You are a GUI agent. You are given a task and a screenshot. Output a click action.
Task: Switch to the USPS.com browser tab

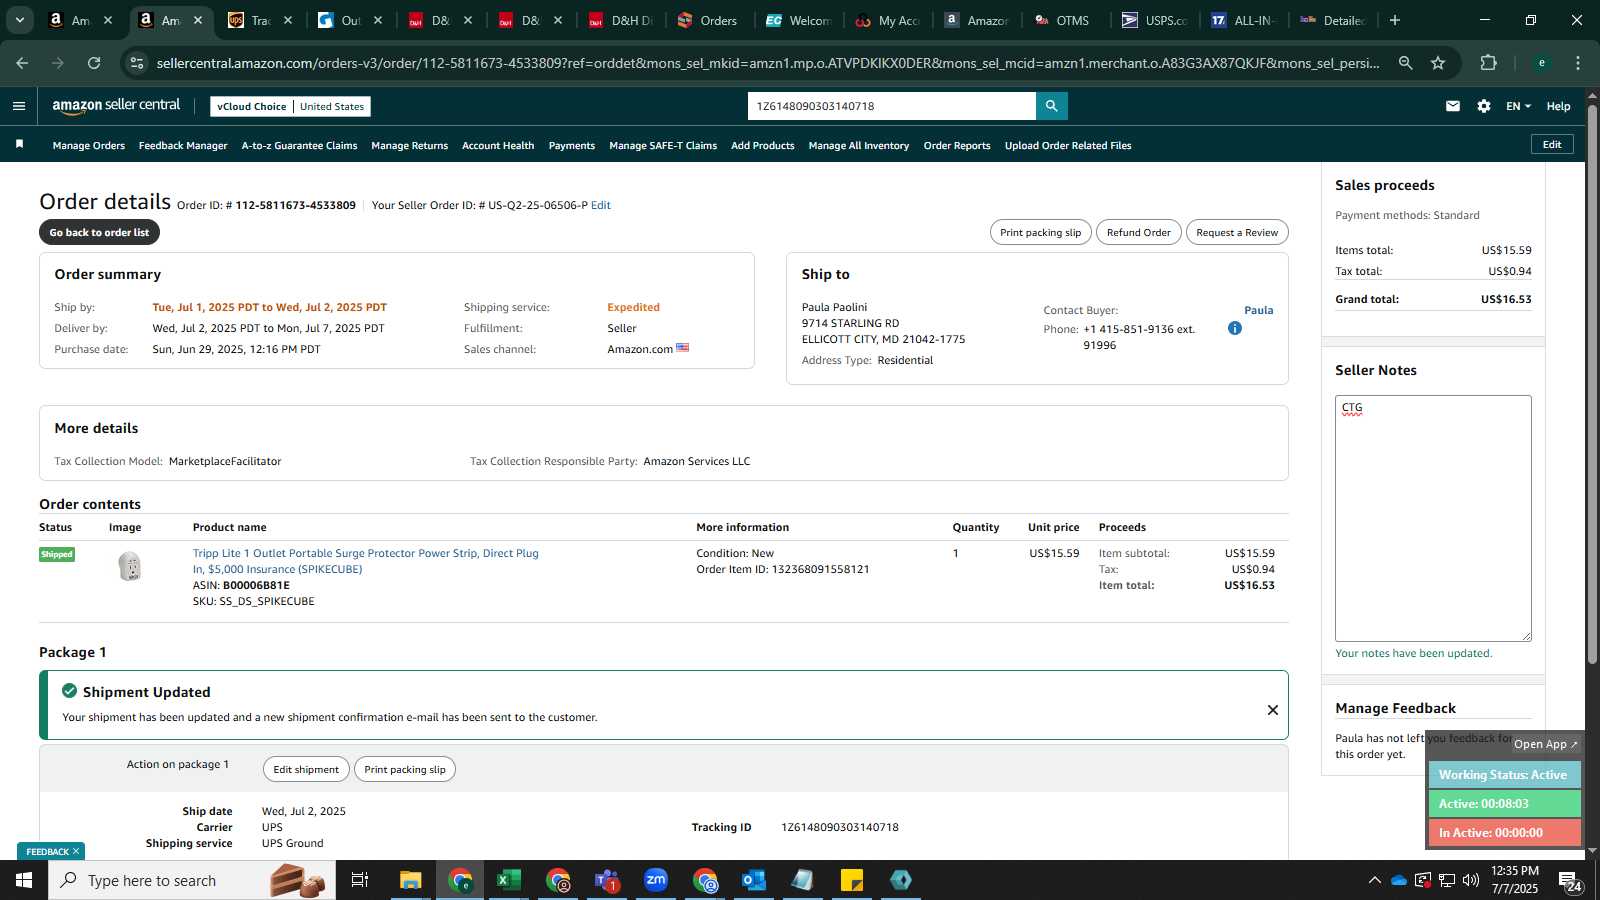tap(1155, 20)
